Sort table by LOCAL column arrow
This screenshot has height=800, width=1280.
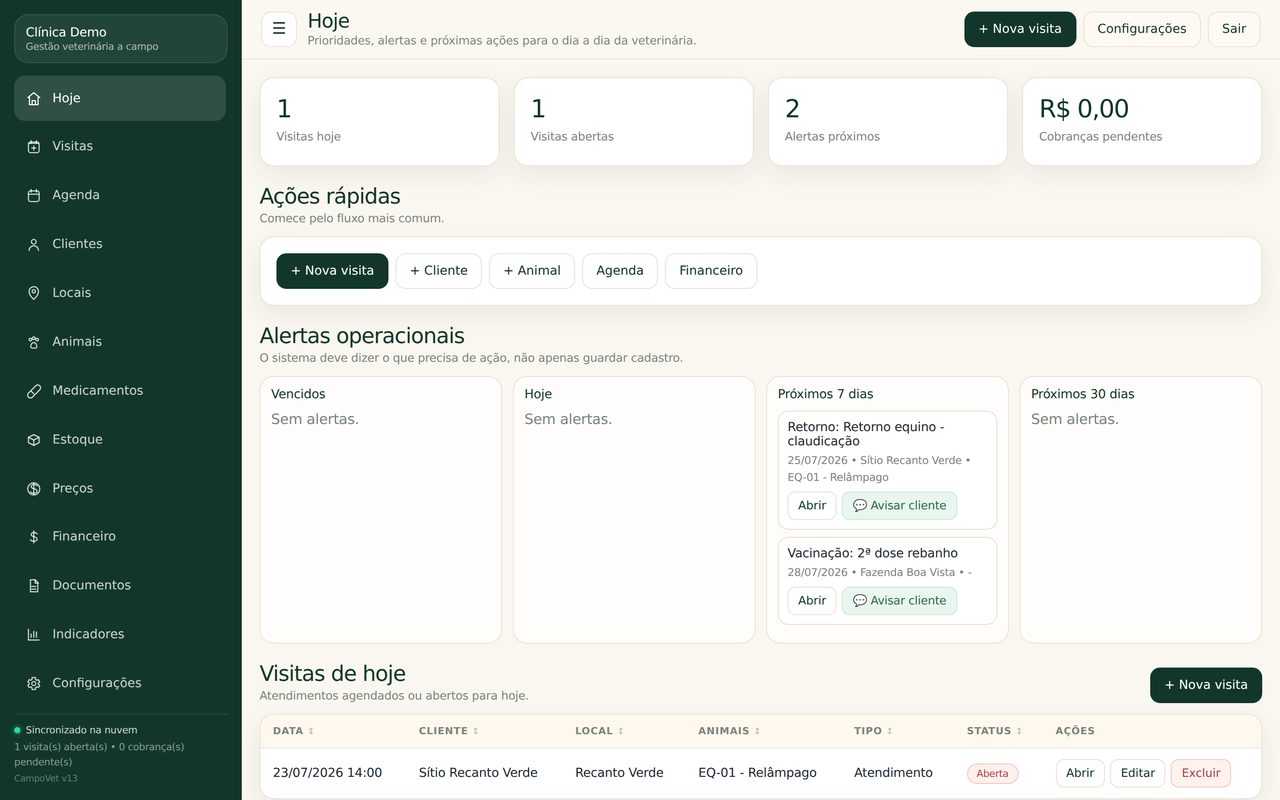tap(621, 731)
